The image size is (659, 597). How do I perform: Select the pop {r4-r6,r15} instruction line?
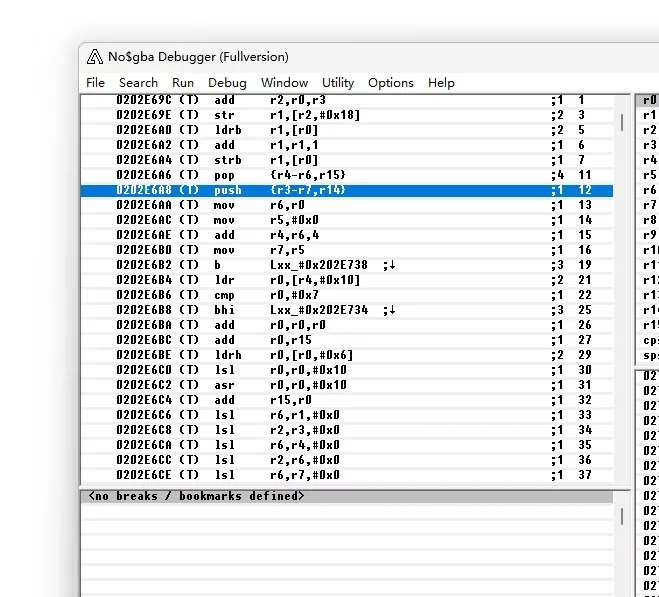(300, 175)
